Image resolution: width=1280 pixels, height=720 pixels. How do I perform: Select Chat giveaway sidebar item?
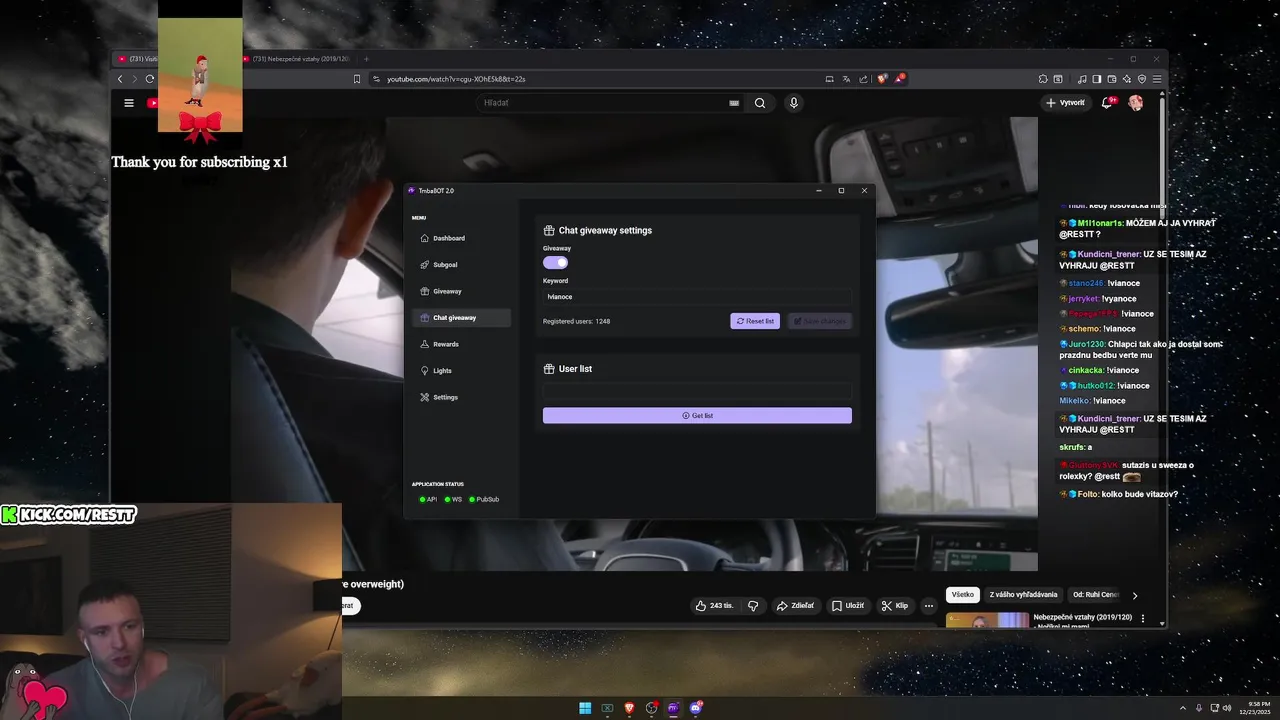click(x=461, y=318)
